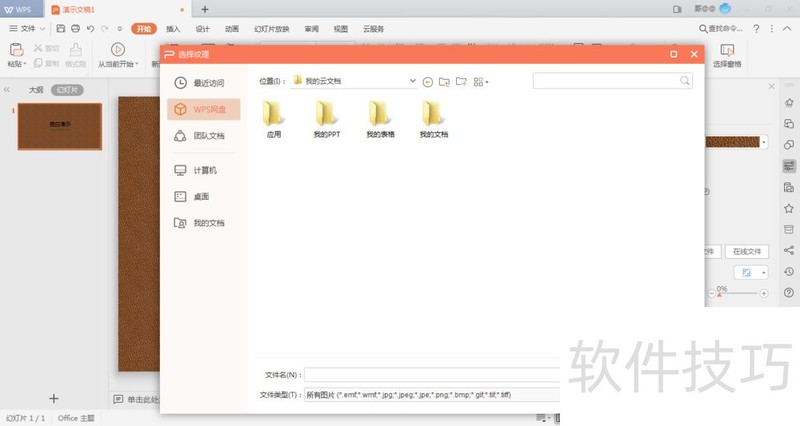The image size is (800, 426).
Task: Click the magnifier icon in dialog search
Action: pos(685,81)
